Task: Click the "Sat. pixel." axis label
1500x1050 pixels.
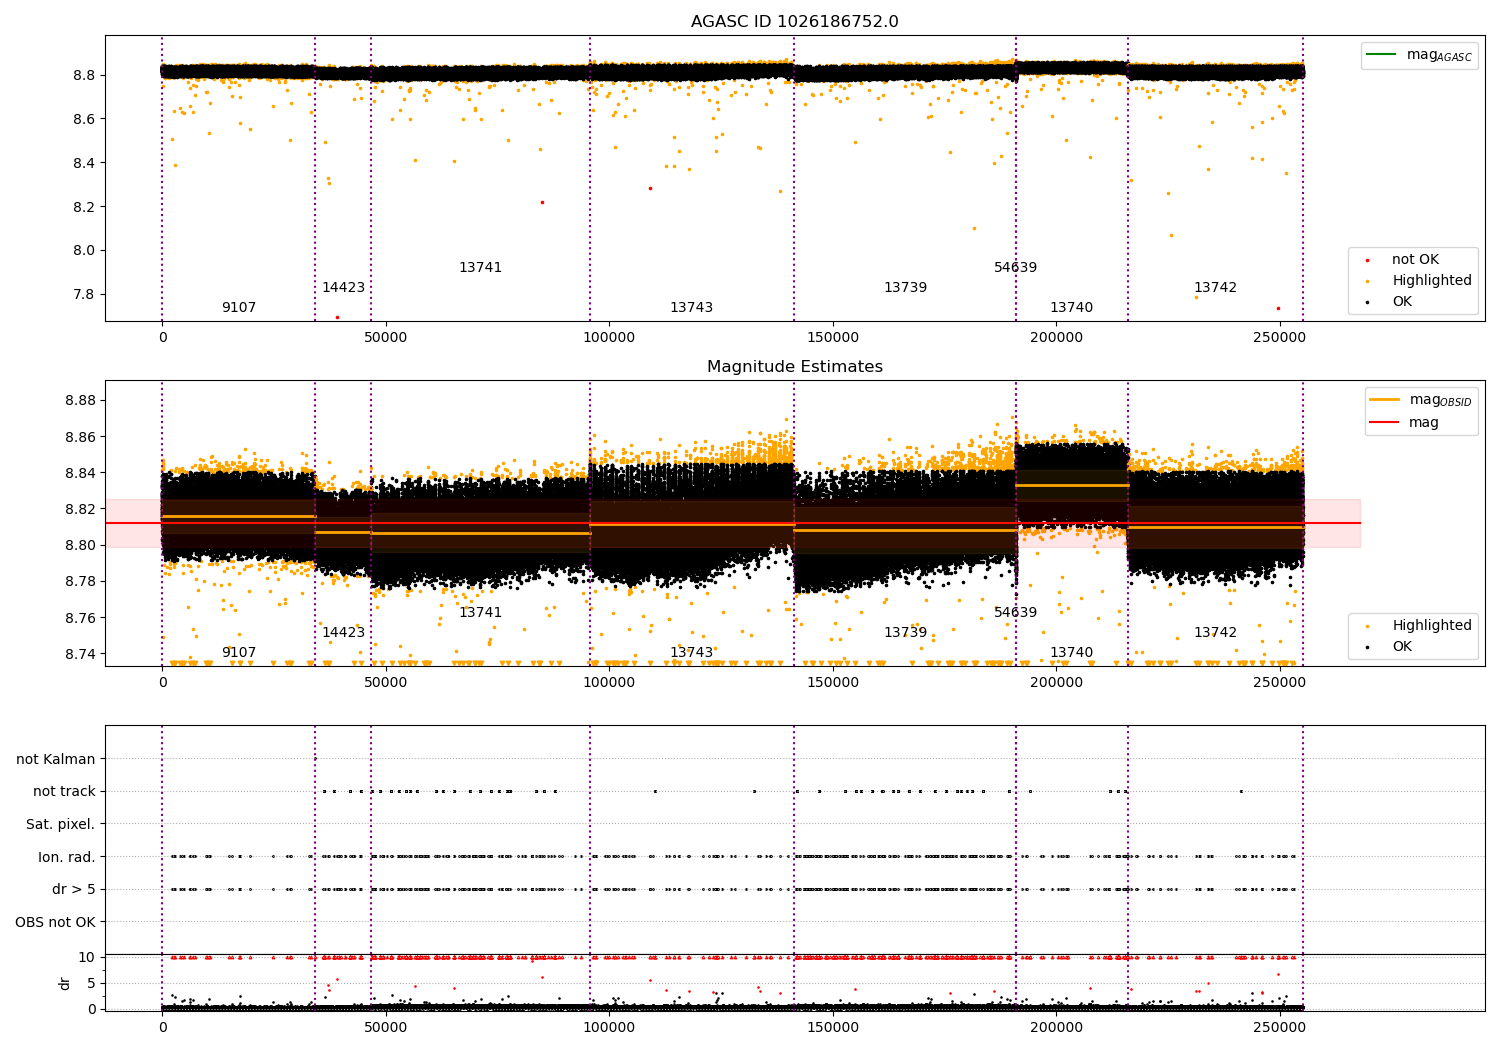Action: pyautogui.click(x=61, y=825)
